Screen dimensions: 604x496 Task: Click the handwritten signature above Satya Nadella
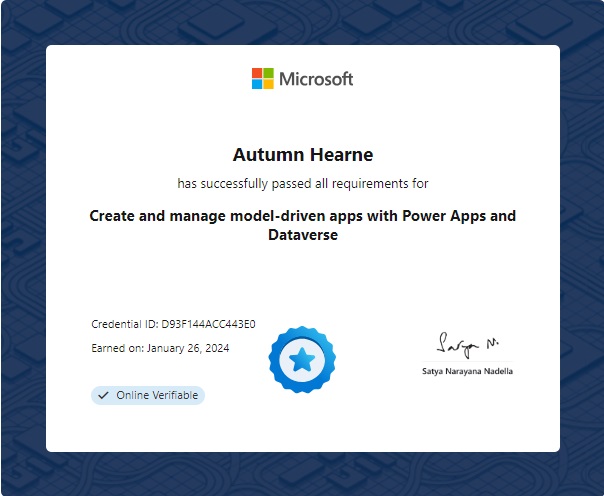pyautogui.click(x=464, y=345)
